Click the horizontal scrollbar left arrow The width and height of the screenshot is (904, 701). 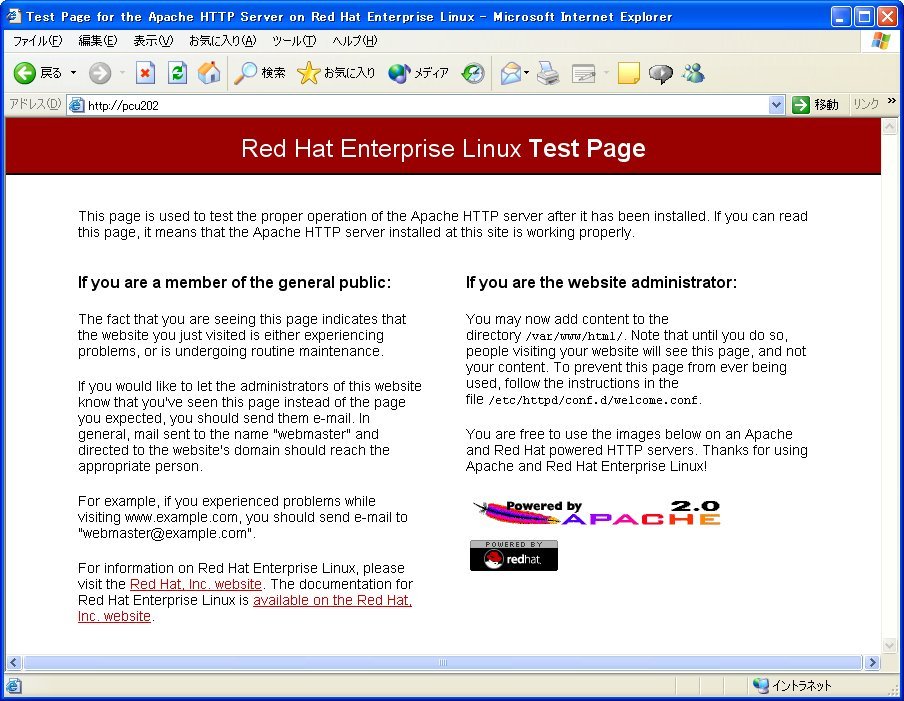tap(14, 662)
